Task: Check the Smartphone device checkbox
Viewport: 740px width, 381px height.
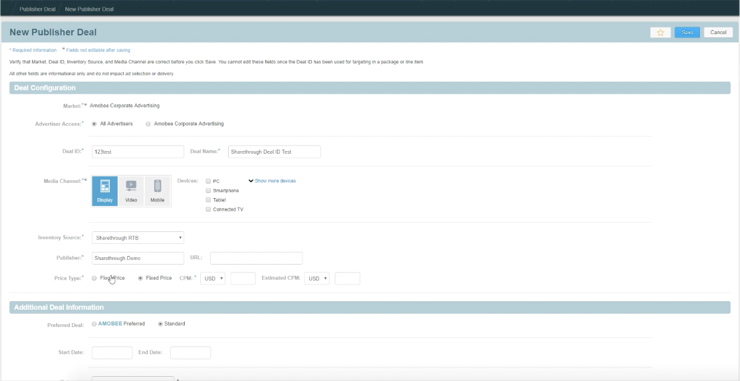Action: [208, 190]
